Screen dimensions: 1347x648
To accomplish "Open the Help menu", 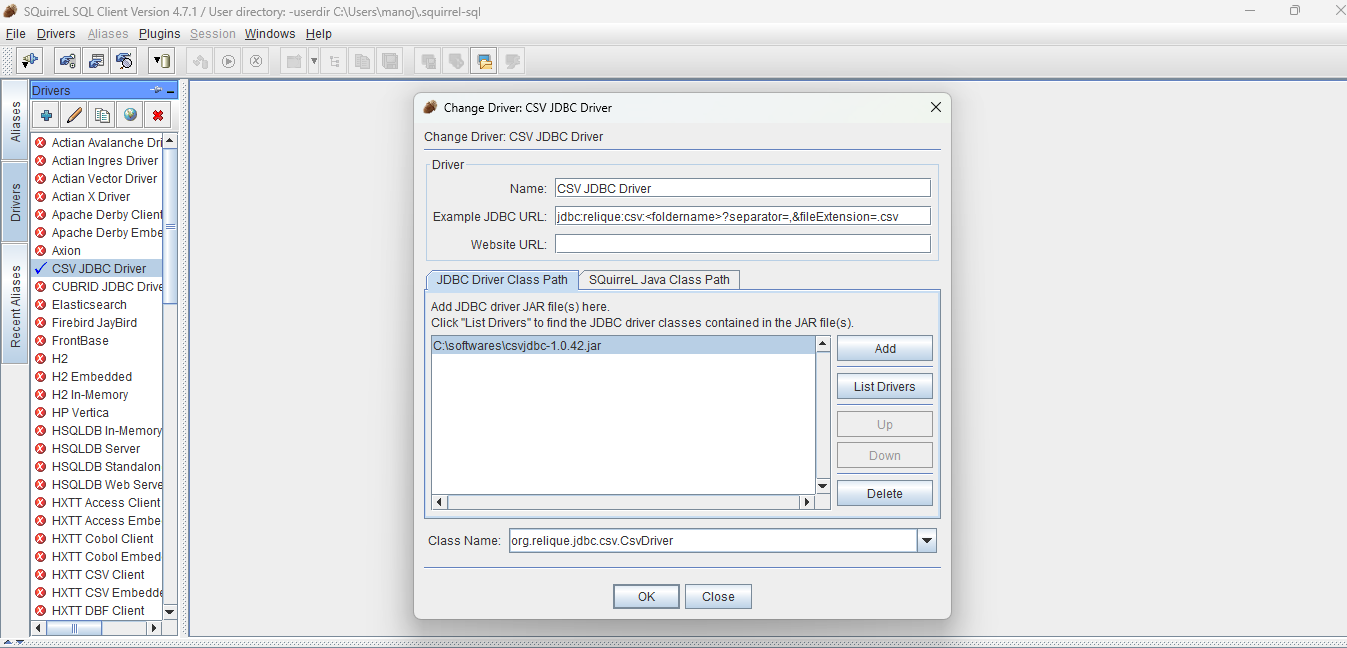I will (318, 33).
